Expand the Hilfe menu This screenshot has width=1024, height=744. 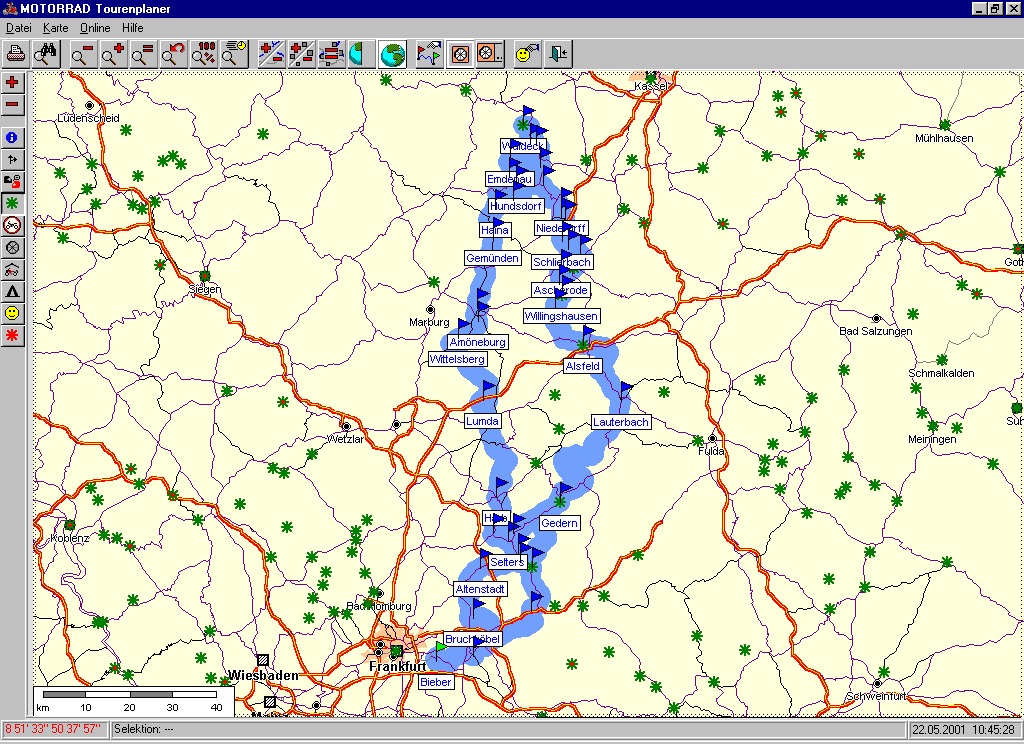132,28
